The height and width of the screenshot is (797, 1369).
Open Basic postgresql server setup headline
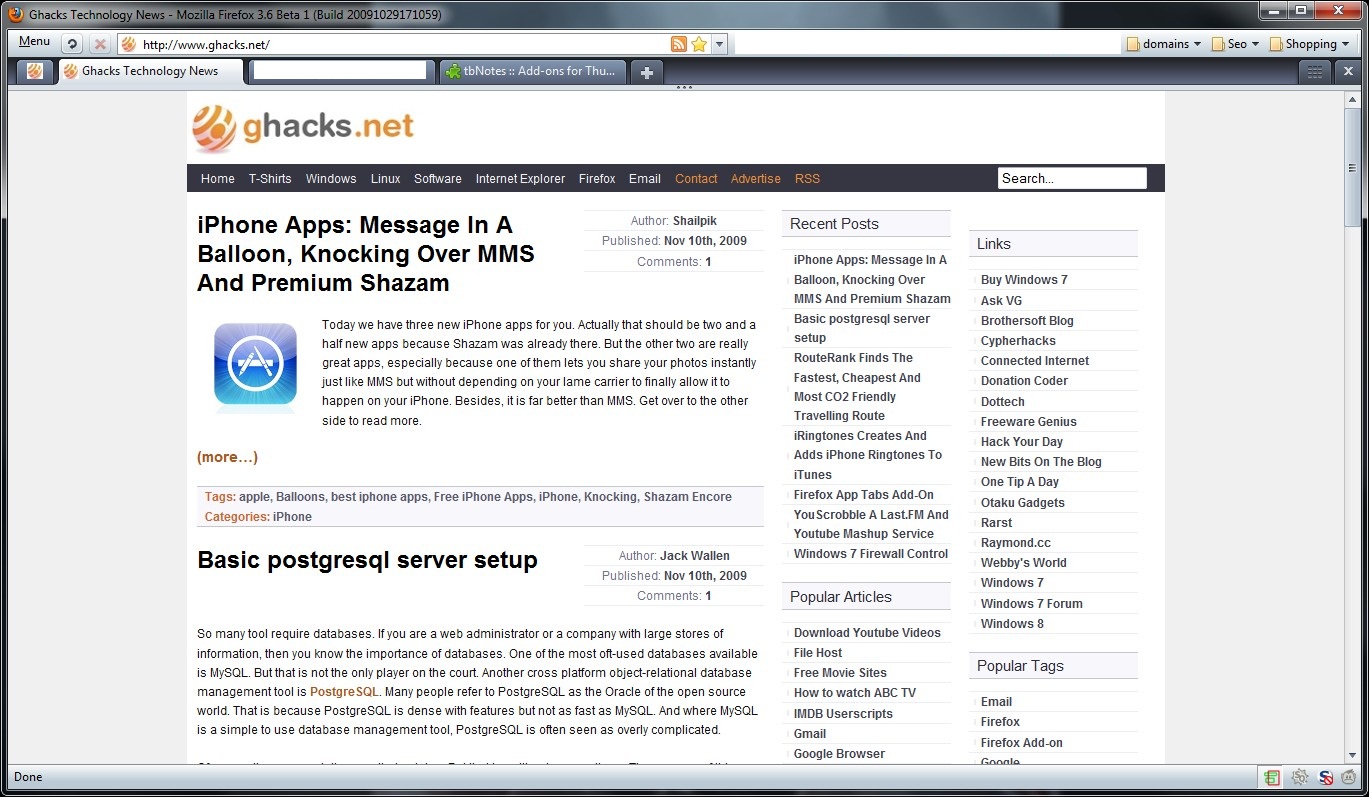367,560
